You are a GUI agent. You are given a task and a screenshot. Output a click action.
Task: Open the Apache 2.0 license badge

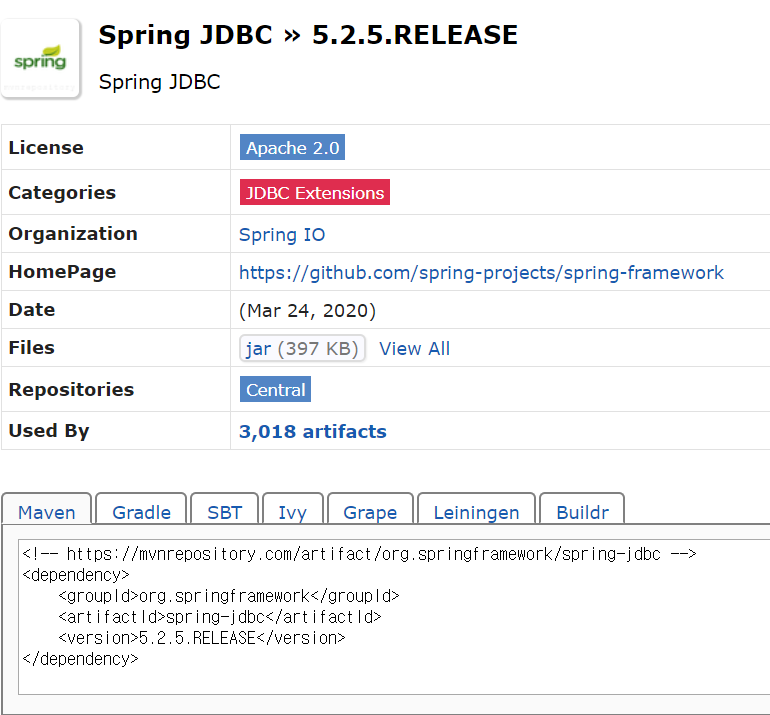pos(292,147)
